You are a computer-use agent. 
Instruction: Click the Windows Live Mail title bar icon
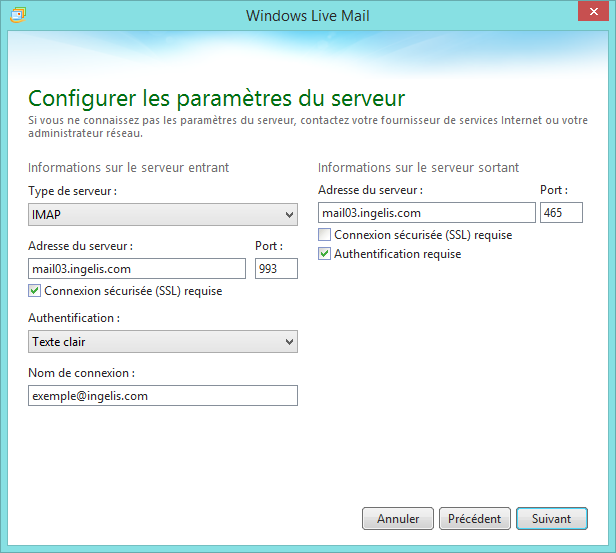(x=18, y=15)
